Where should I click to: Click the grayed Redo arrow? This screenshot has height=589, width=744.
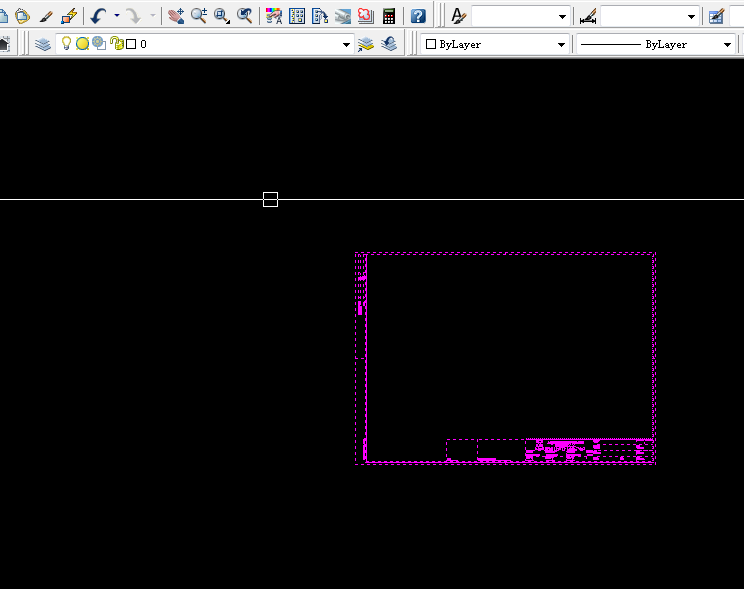(134, 16)
